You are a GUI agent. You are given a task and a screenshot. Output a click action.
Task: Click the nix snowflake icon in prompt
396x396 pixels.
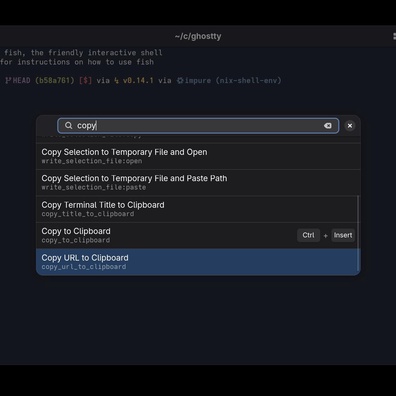click(180, 80)
